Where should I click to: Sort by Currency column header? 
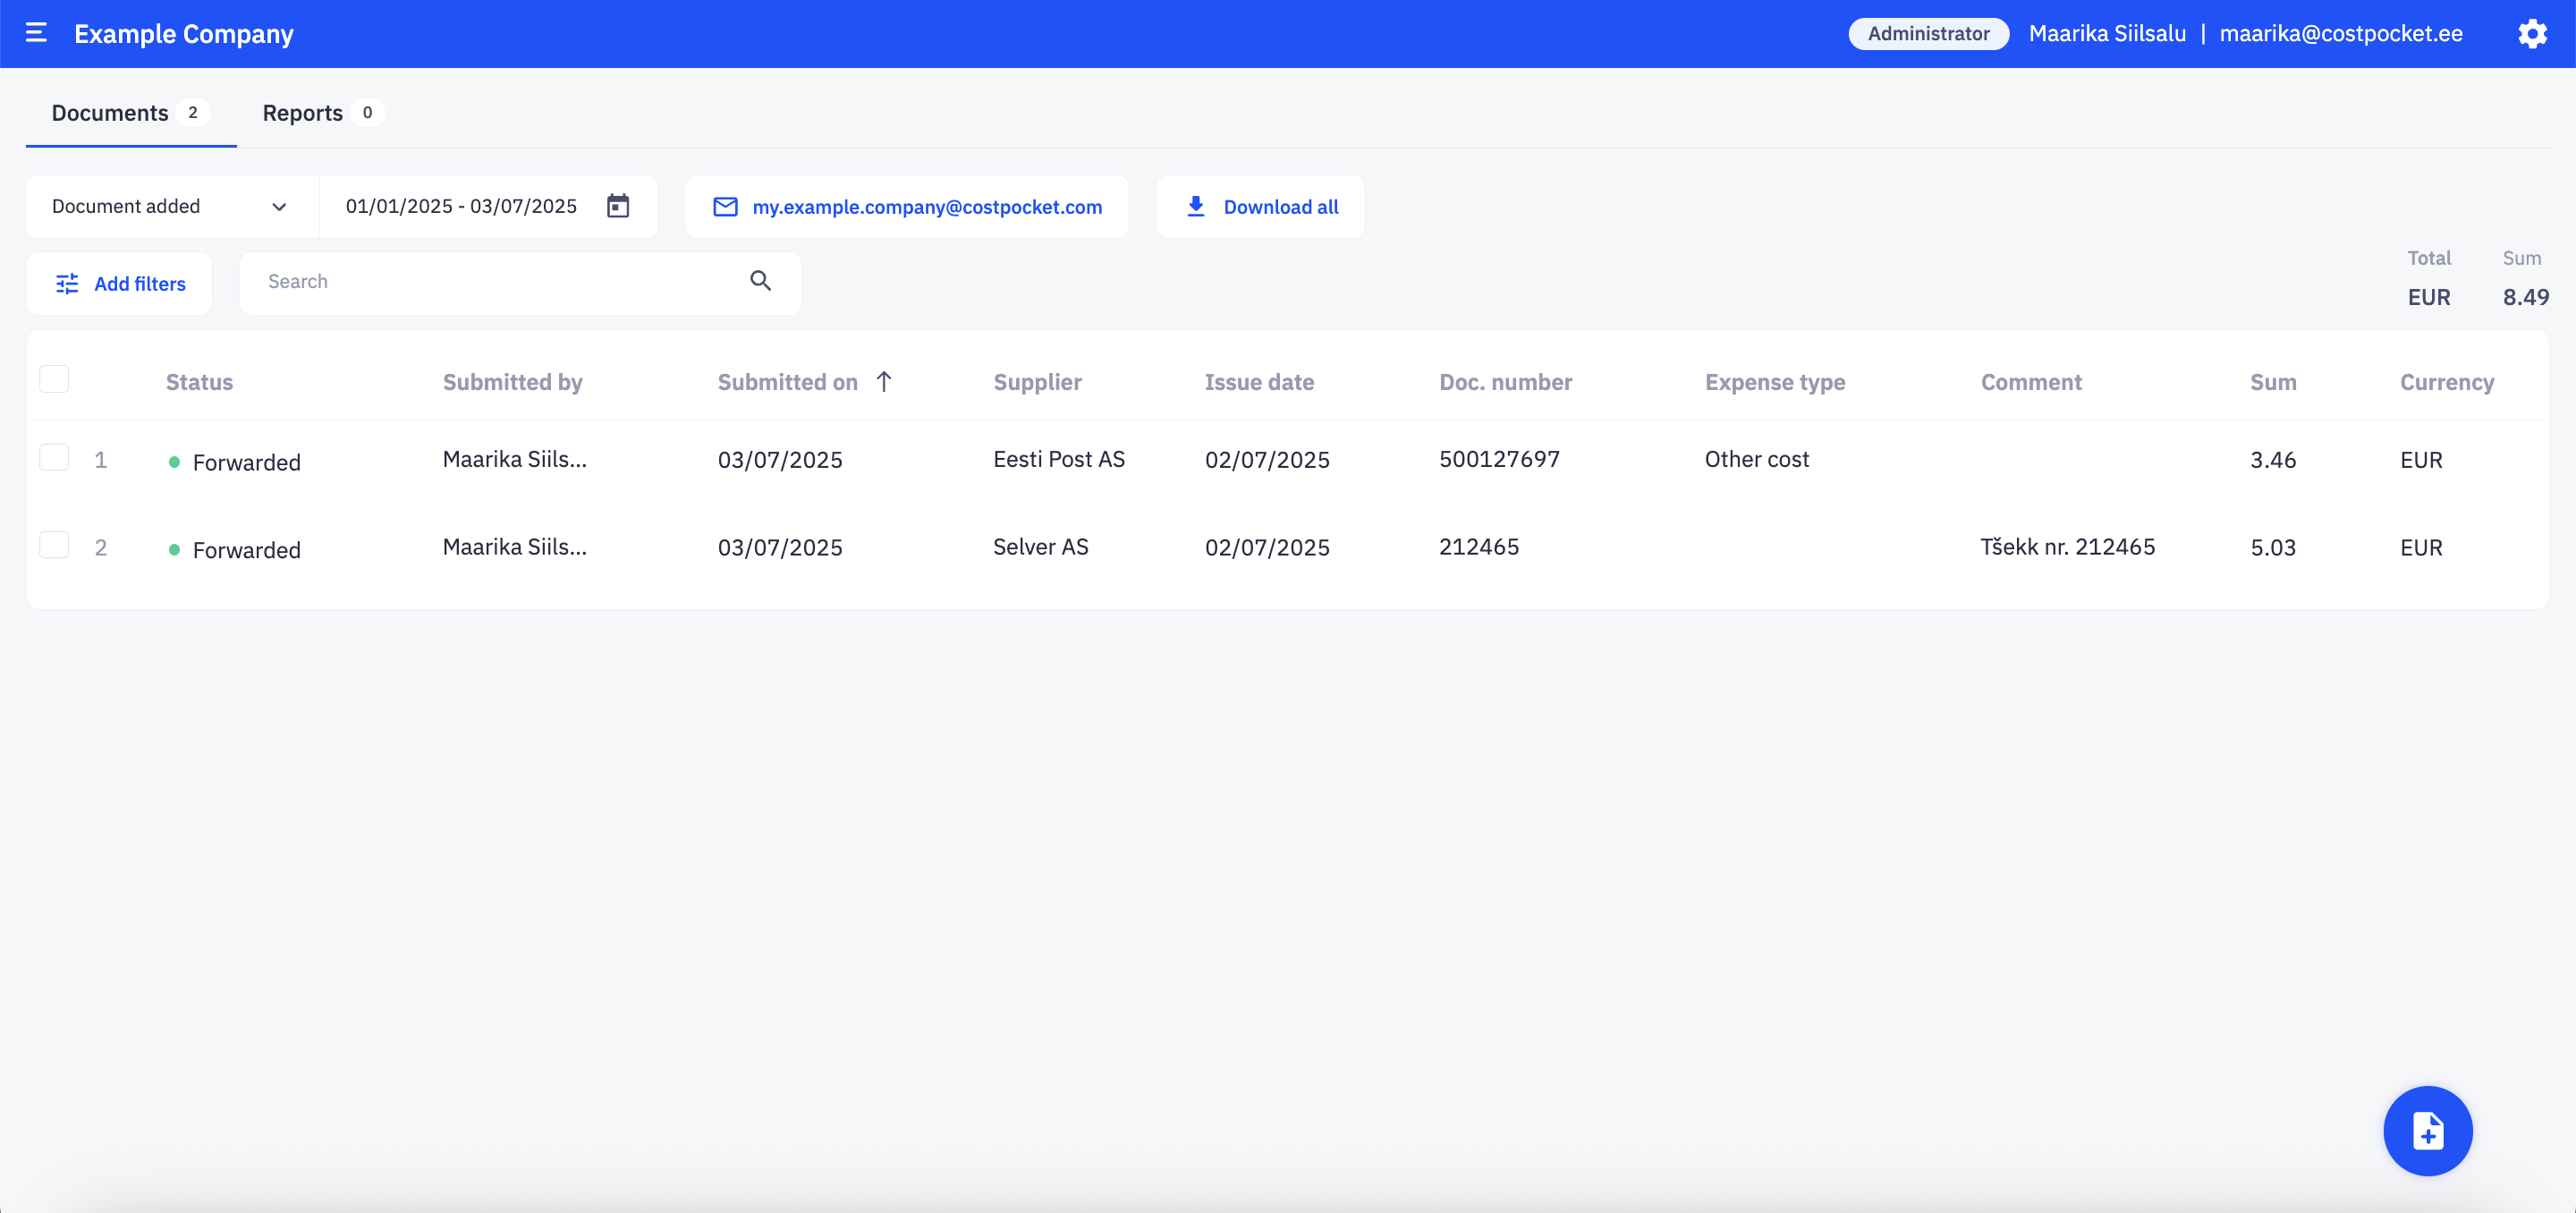click(x=2446, y=382)
